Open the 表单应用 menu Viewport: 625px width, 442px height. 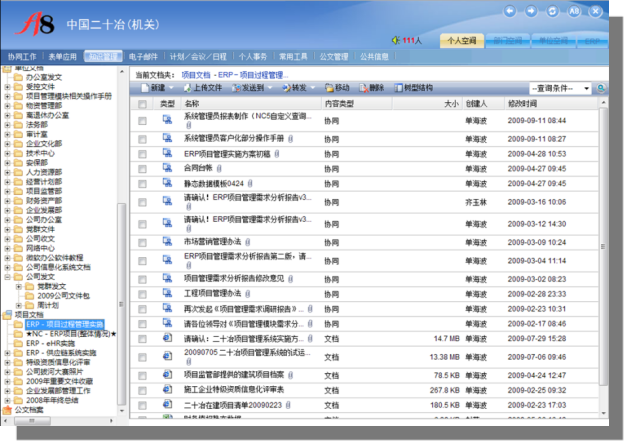tap(62, 57)
